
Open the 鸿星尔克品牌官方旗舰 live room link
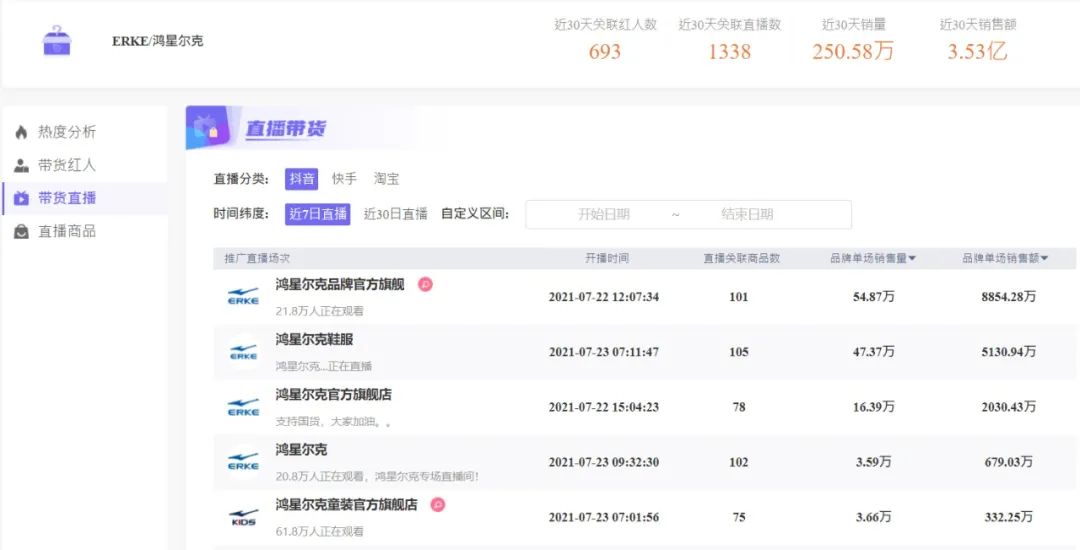click(340, 284)
